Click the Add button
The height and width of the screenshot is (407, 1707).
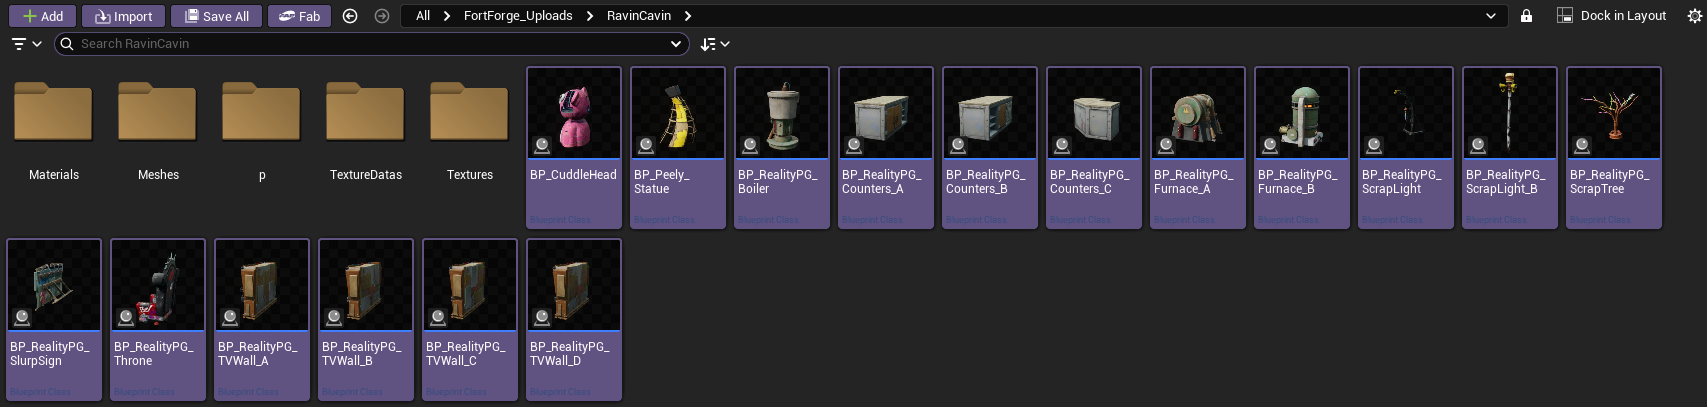click(42, 16)
